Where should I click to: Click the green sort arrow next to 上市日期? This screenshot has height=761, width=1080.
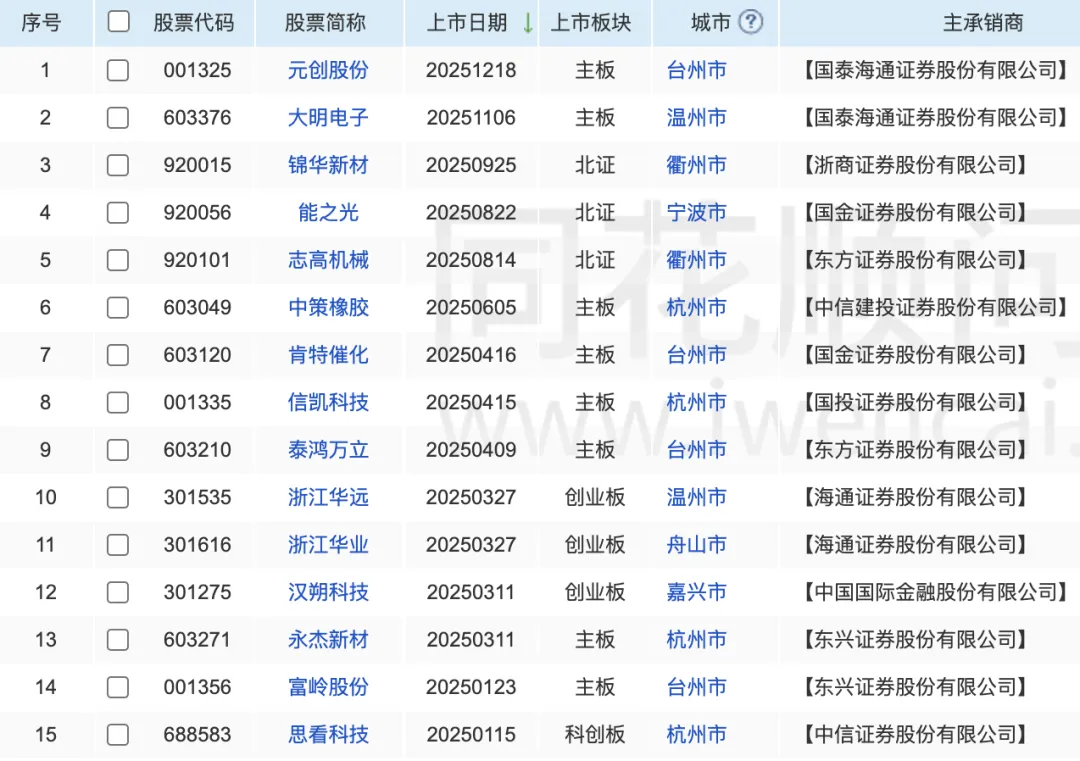click(528, 23)
